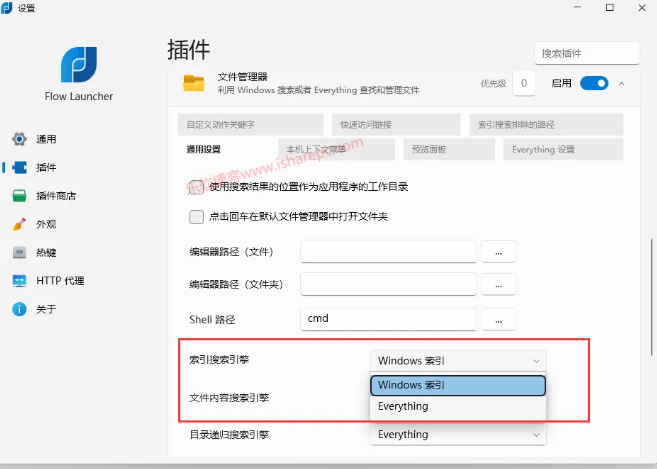Click the About info icon
Viewport: 657px width, 469px height.
pos(19,309)
